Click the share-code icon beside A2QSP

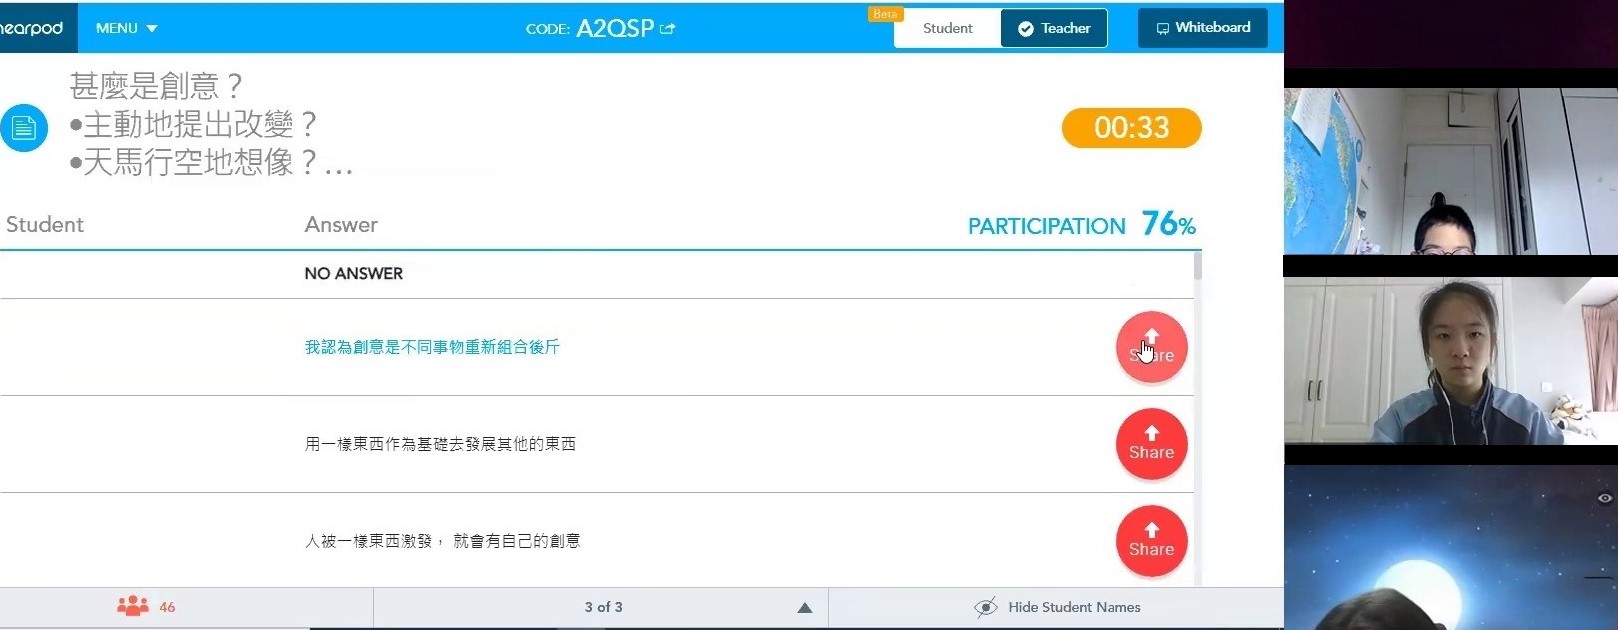click(668, 28)
